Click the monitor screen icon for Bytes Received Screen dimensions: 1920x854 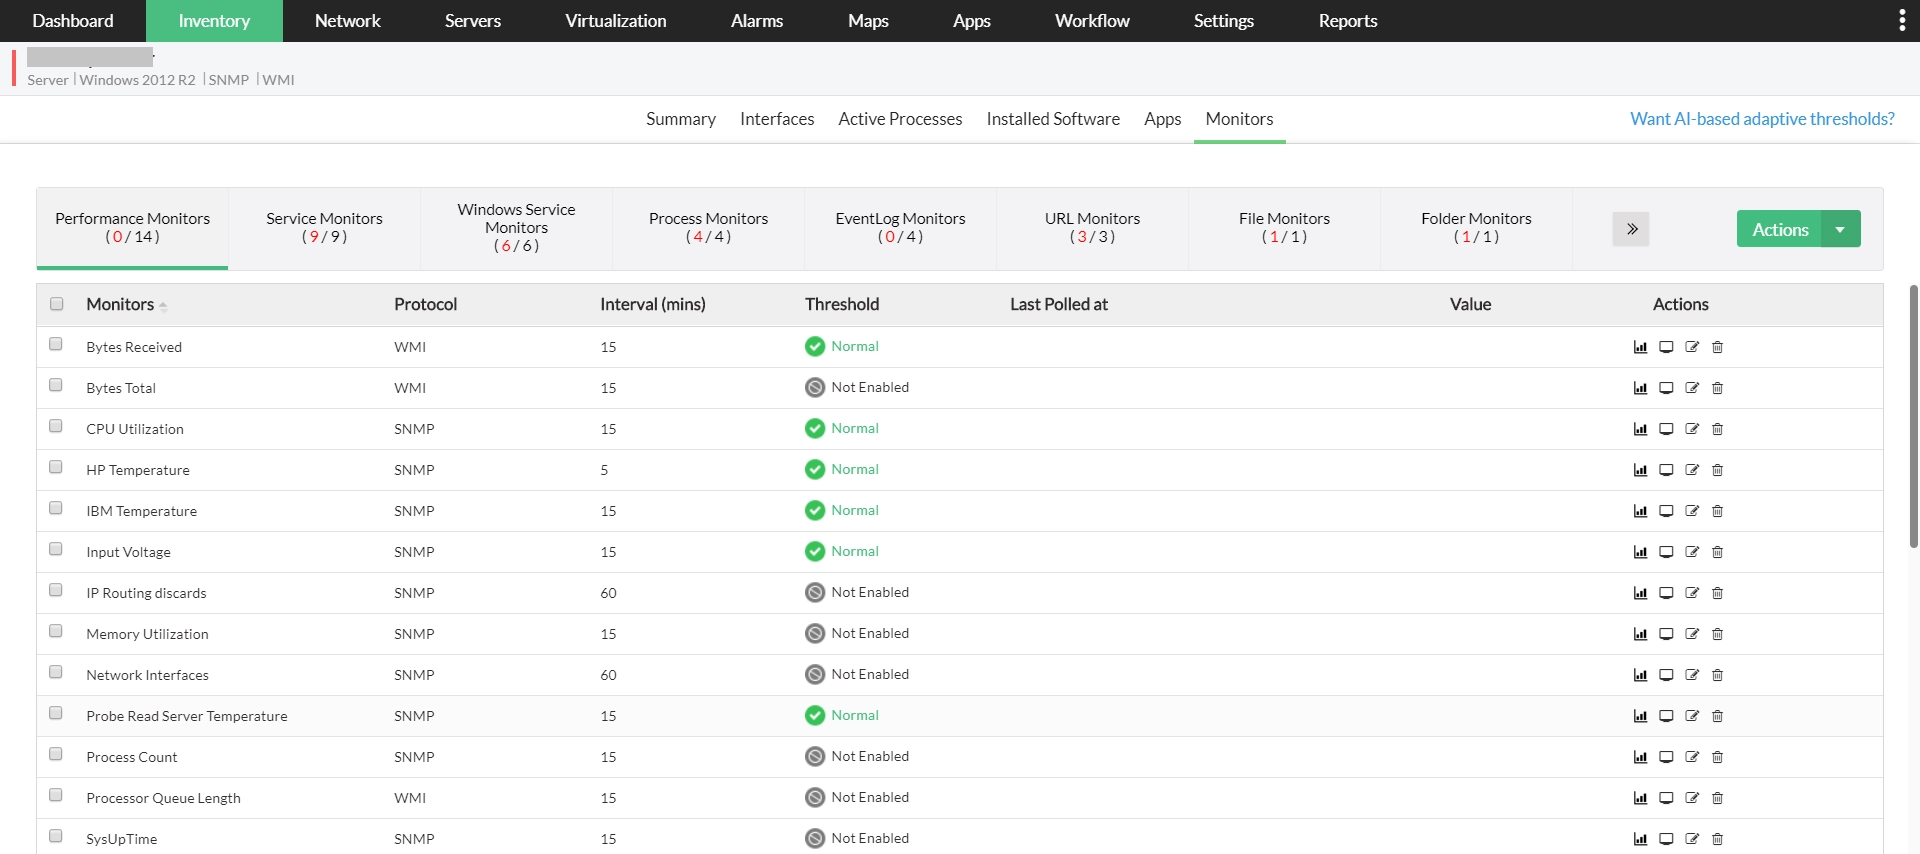(x=1666, y=347)
